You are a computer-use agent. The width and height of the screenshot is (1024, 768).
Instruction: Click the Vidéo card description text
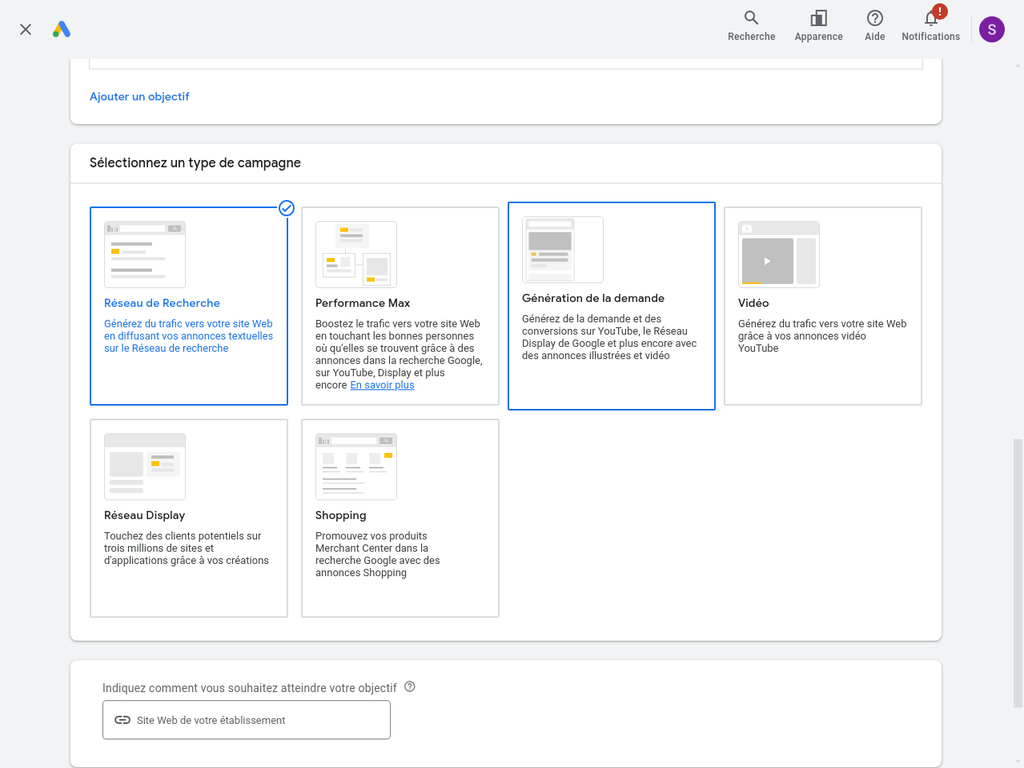pyautogui.click(x=822, y=336)
